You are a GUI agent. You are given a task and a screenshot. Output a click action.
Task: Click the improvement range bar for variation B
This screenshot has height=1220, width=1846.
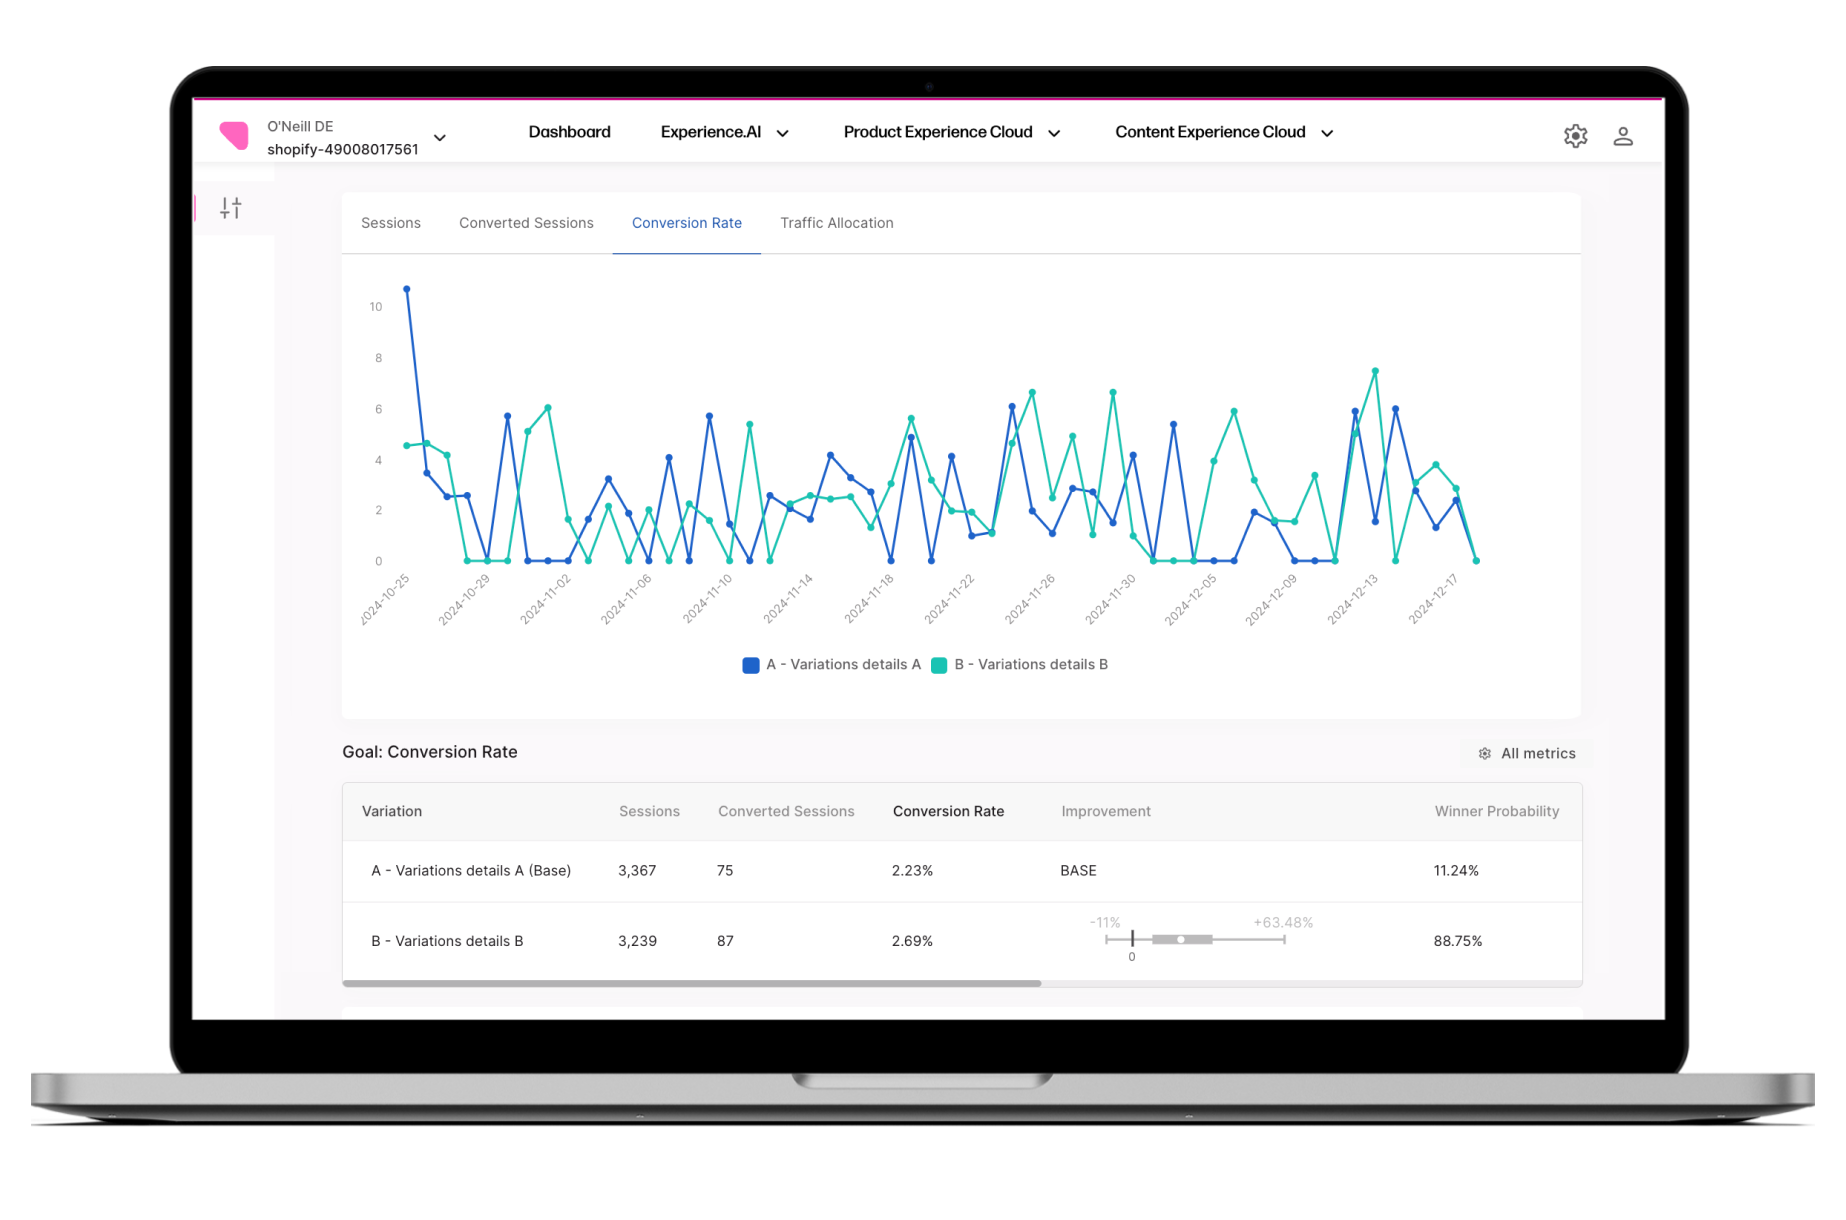point(1194,939)
